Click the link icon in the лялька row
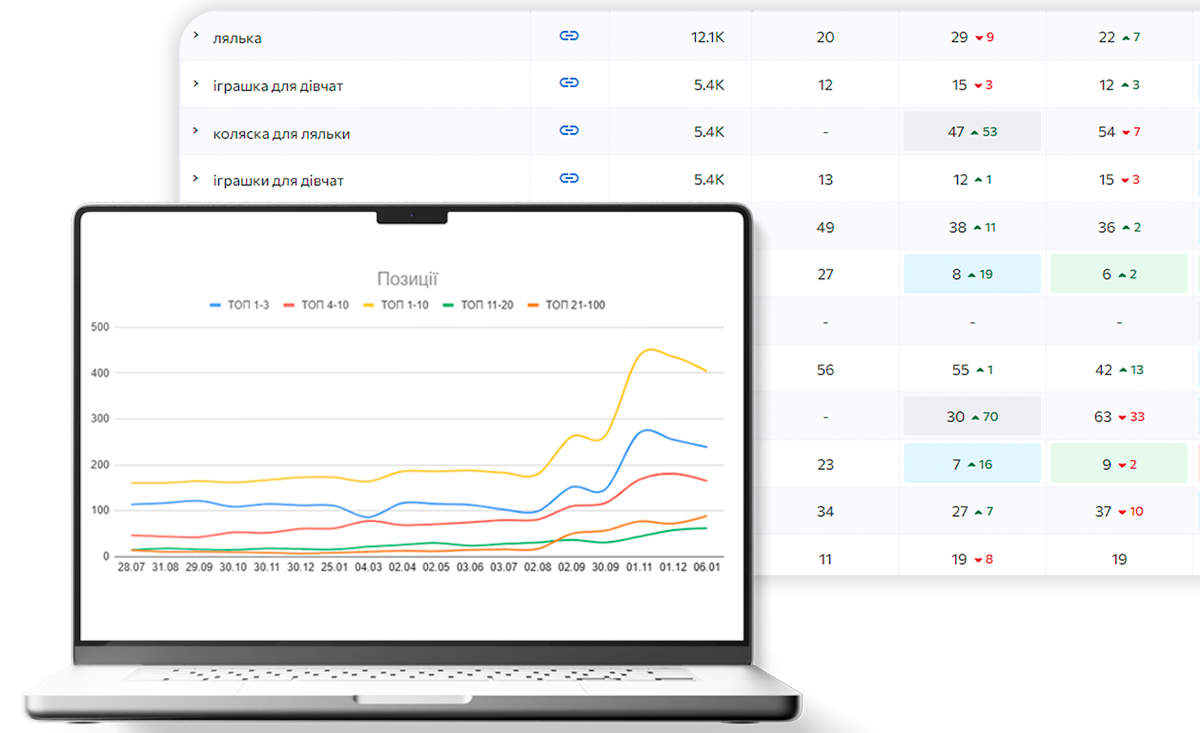1200x733 pixels. click(569, 37)
